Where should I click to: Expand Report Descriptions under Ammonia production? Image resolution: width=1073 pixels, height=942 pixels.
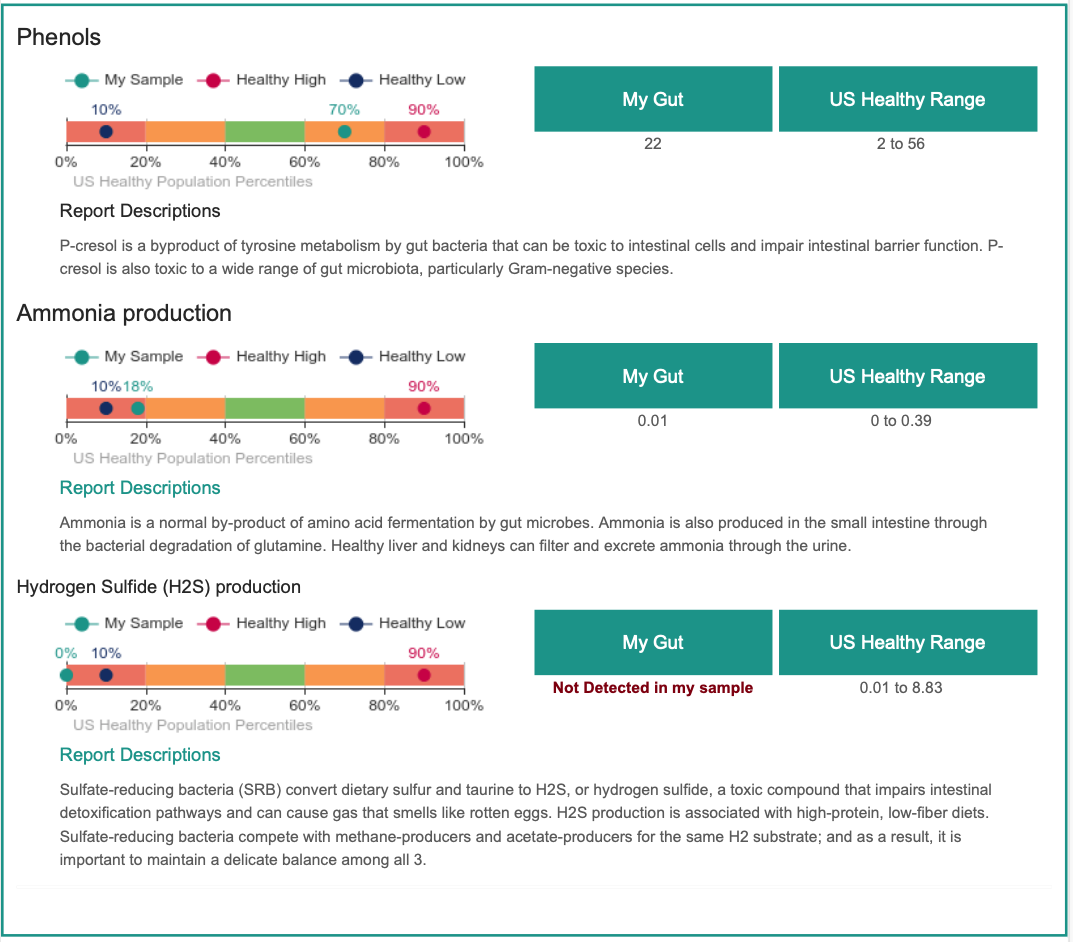click(140, 488)
